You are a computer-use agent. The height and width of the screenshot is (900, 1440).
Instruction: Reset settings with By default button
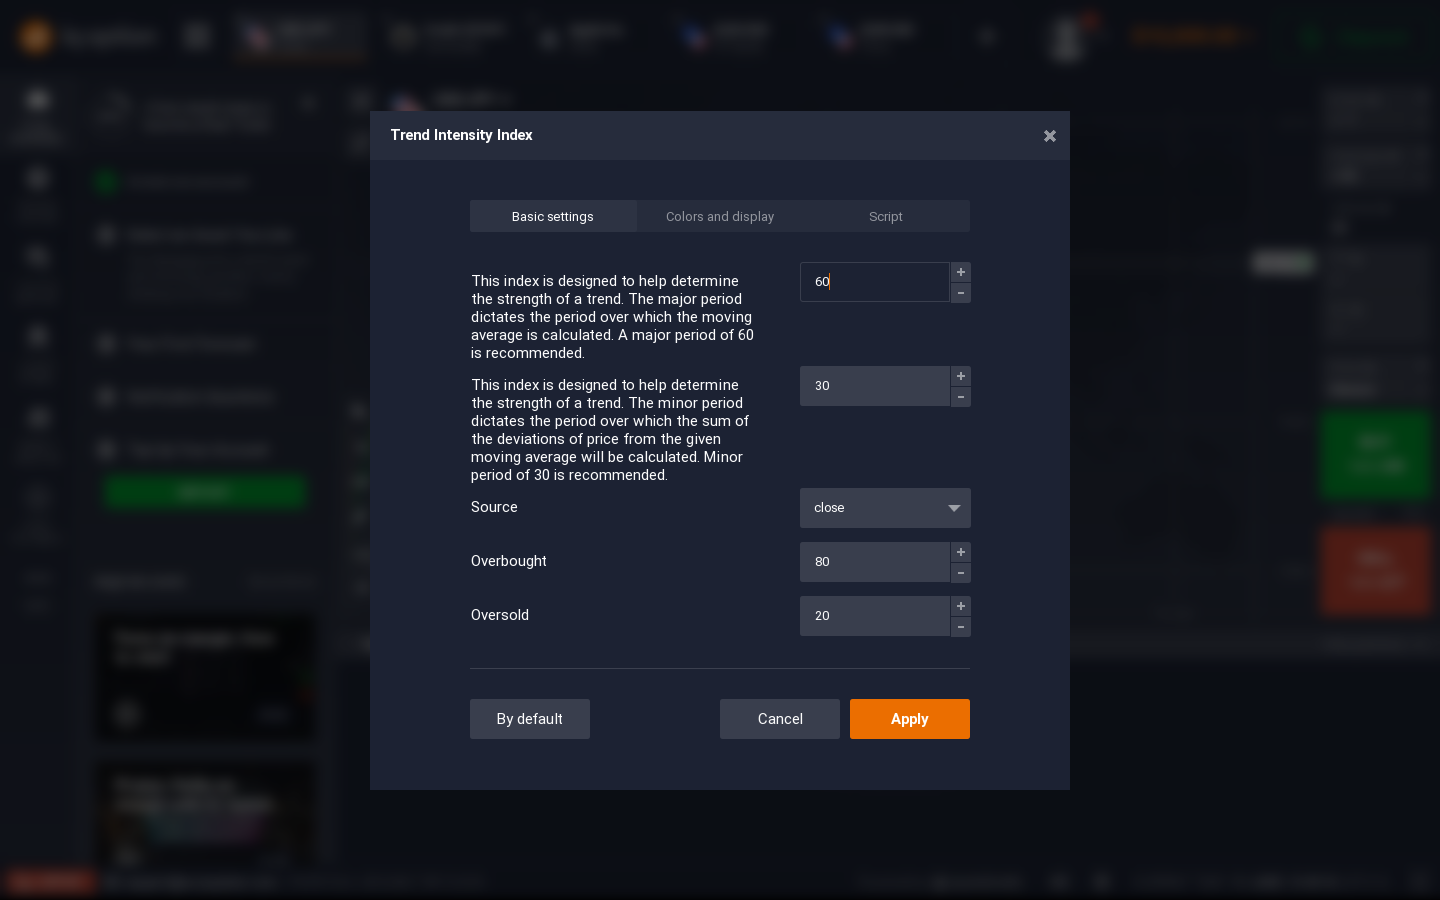pos(530,719)
